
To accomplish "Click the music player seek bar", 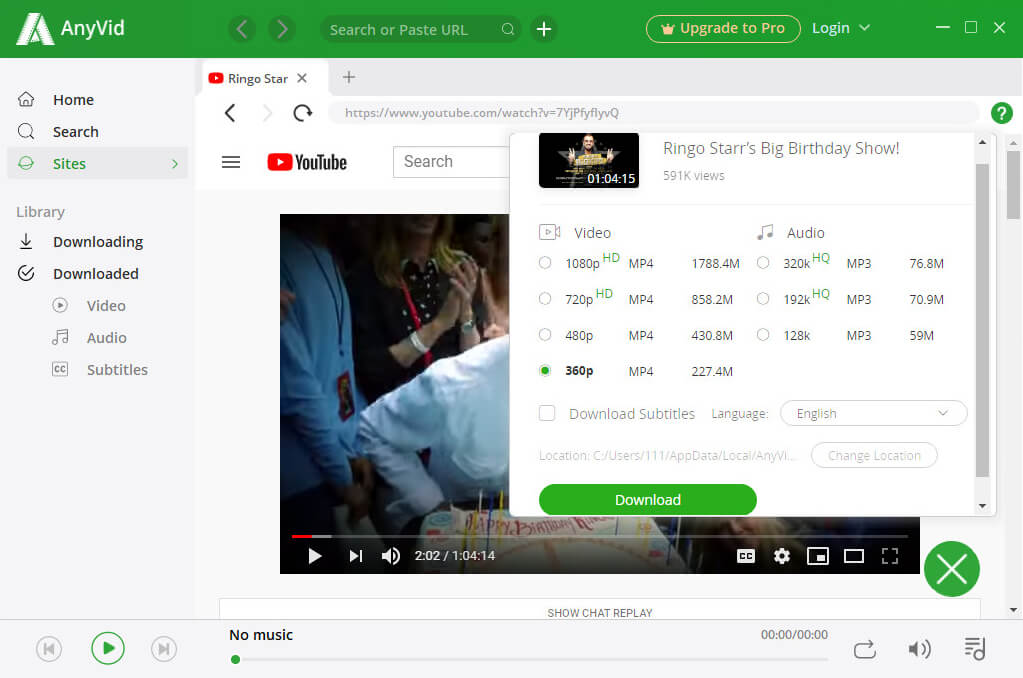I will pos(530,660).
